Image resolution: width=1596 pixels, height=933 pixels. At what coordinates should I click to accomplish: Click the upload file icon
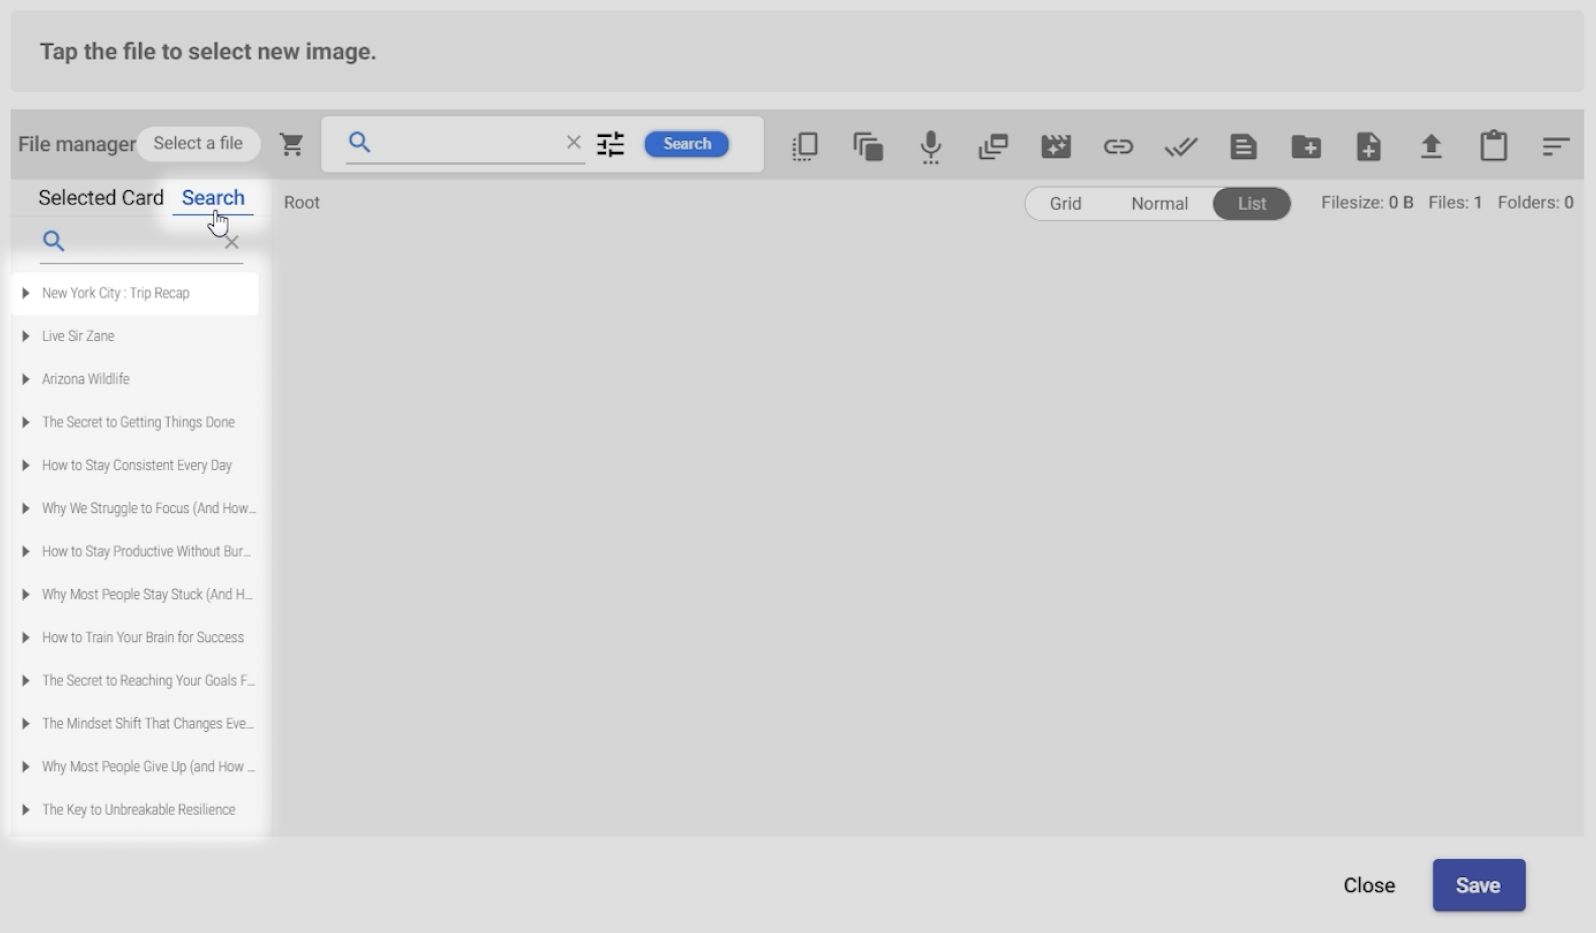click(1431, 147)
